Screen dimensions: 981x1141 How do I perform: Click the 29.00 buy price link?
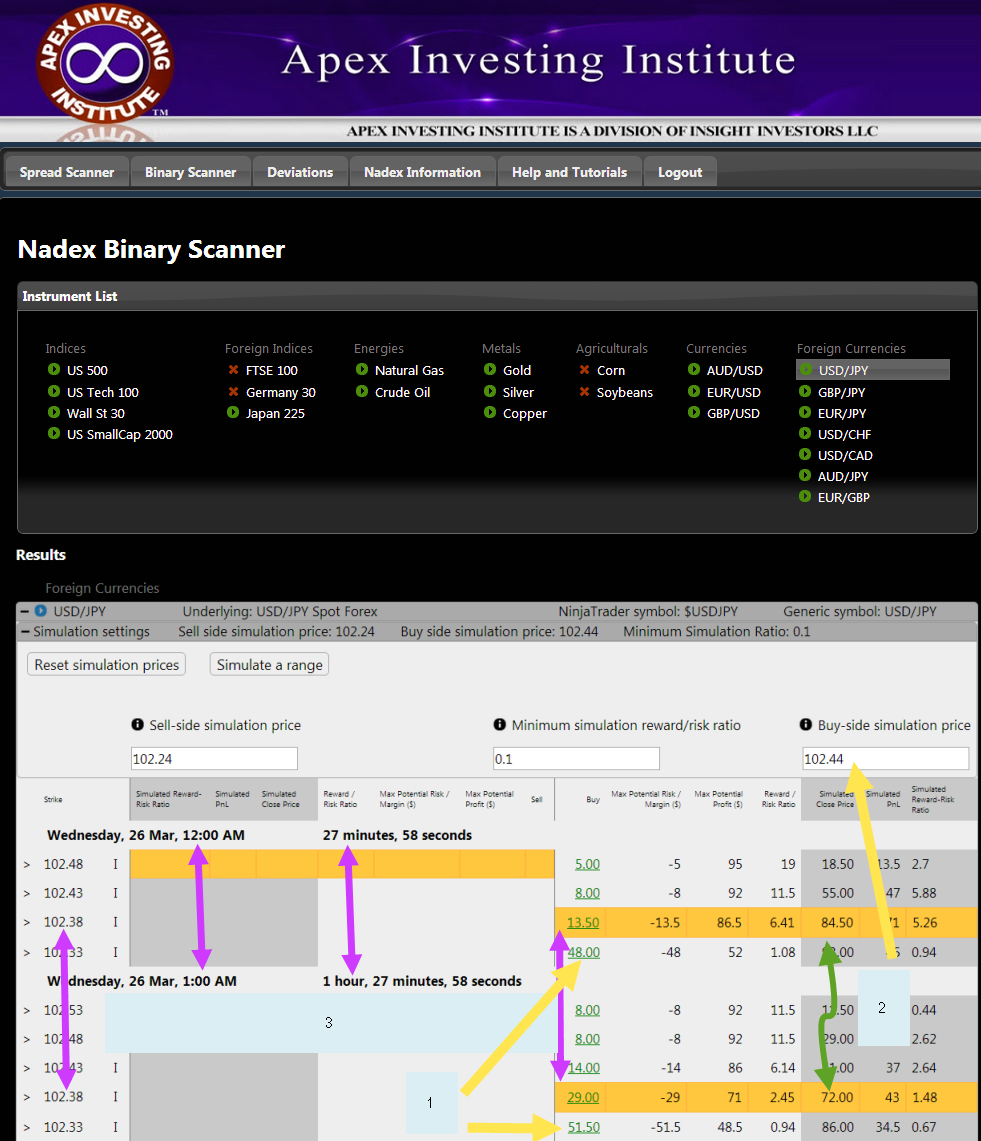583,1097
